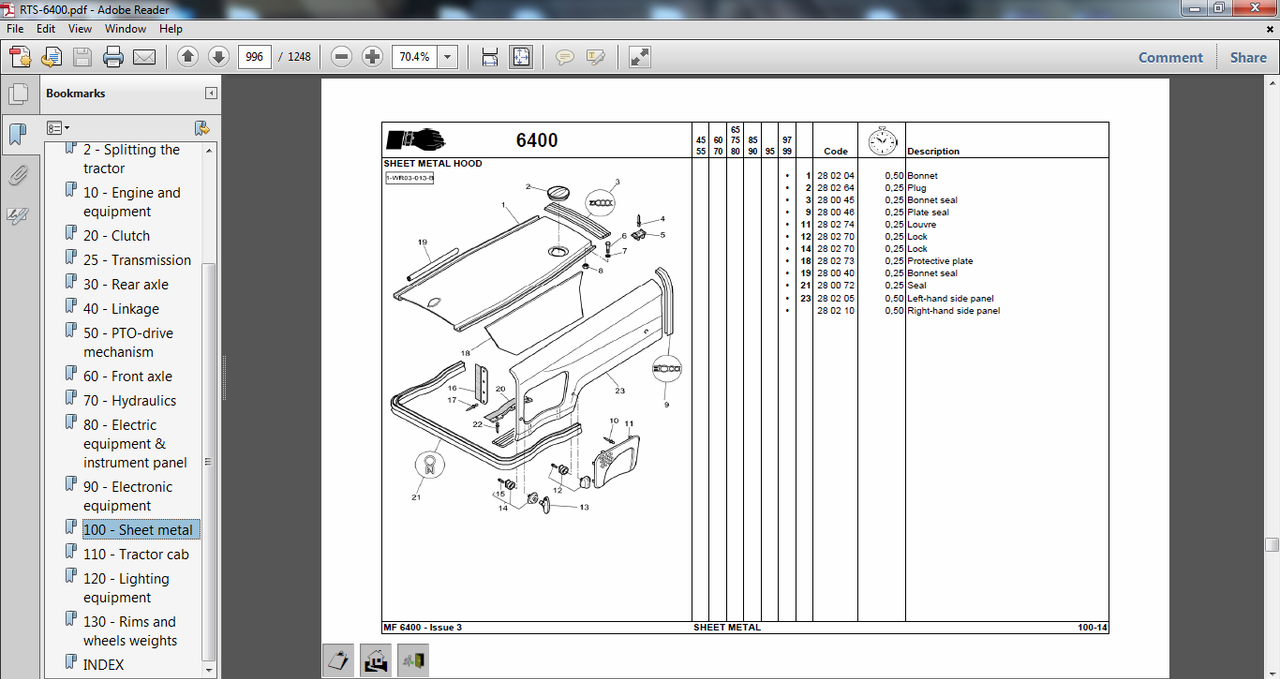Click the zoom in plus button
This screenshot has height=679, width=1280.
[x=372, y=57]
